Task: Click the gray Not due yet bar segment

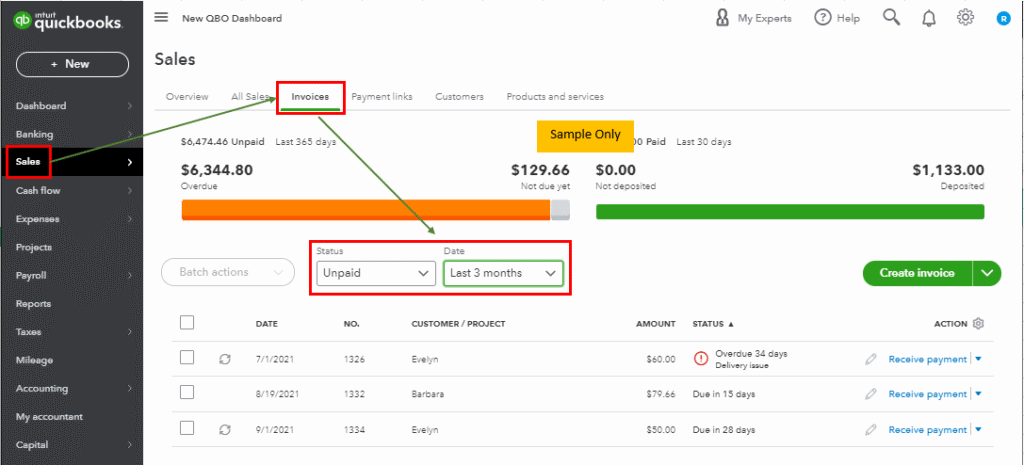Action: 560,210
